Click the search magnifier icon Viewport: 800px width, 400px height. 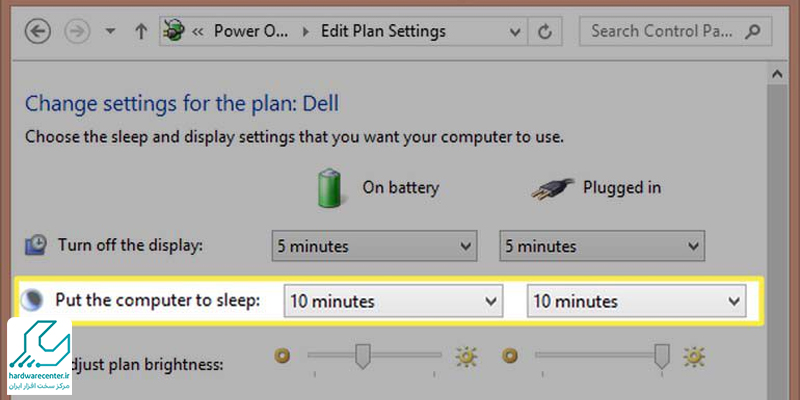coord(752,32)
